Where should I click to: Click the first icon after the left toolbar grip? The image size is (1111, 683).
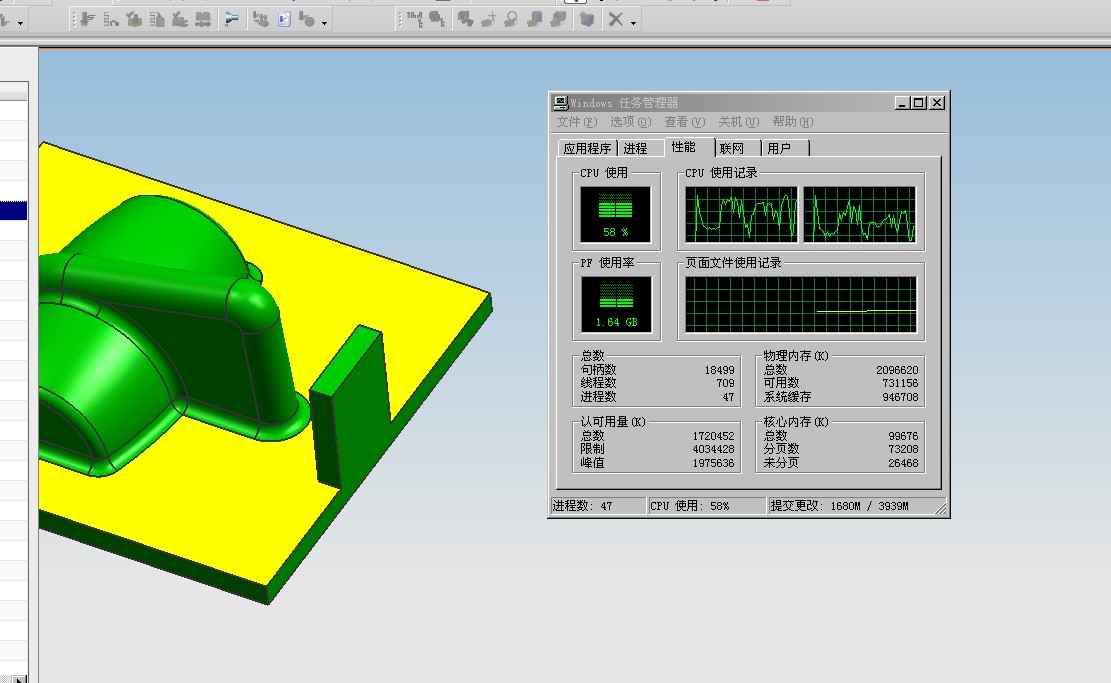pyautogui.click(x=87, y=20)
